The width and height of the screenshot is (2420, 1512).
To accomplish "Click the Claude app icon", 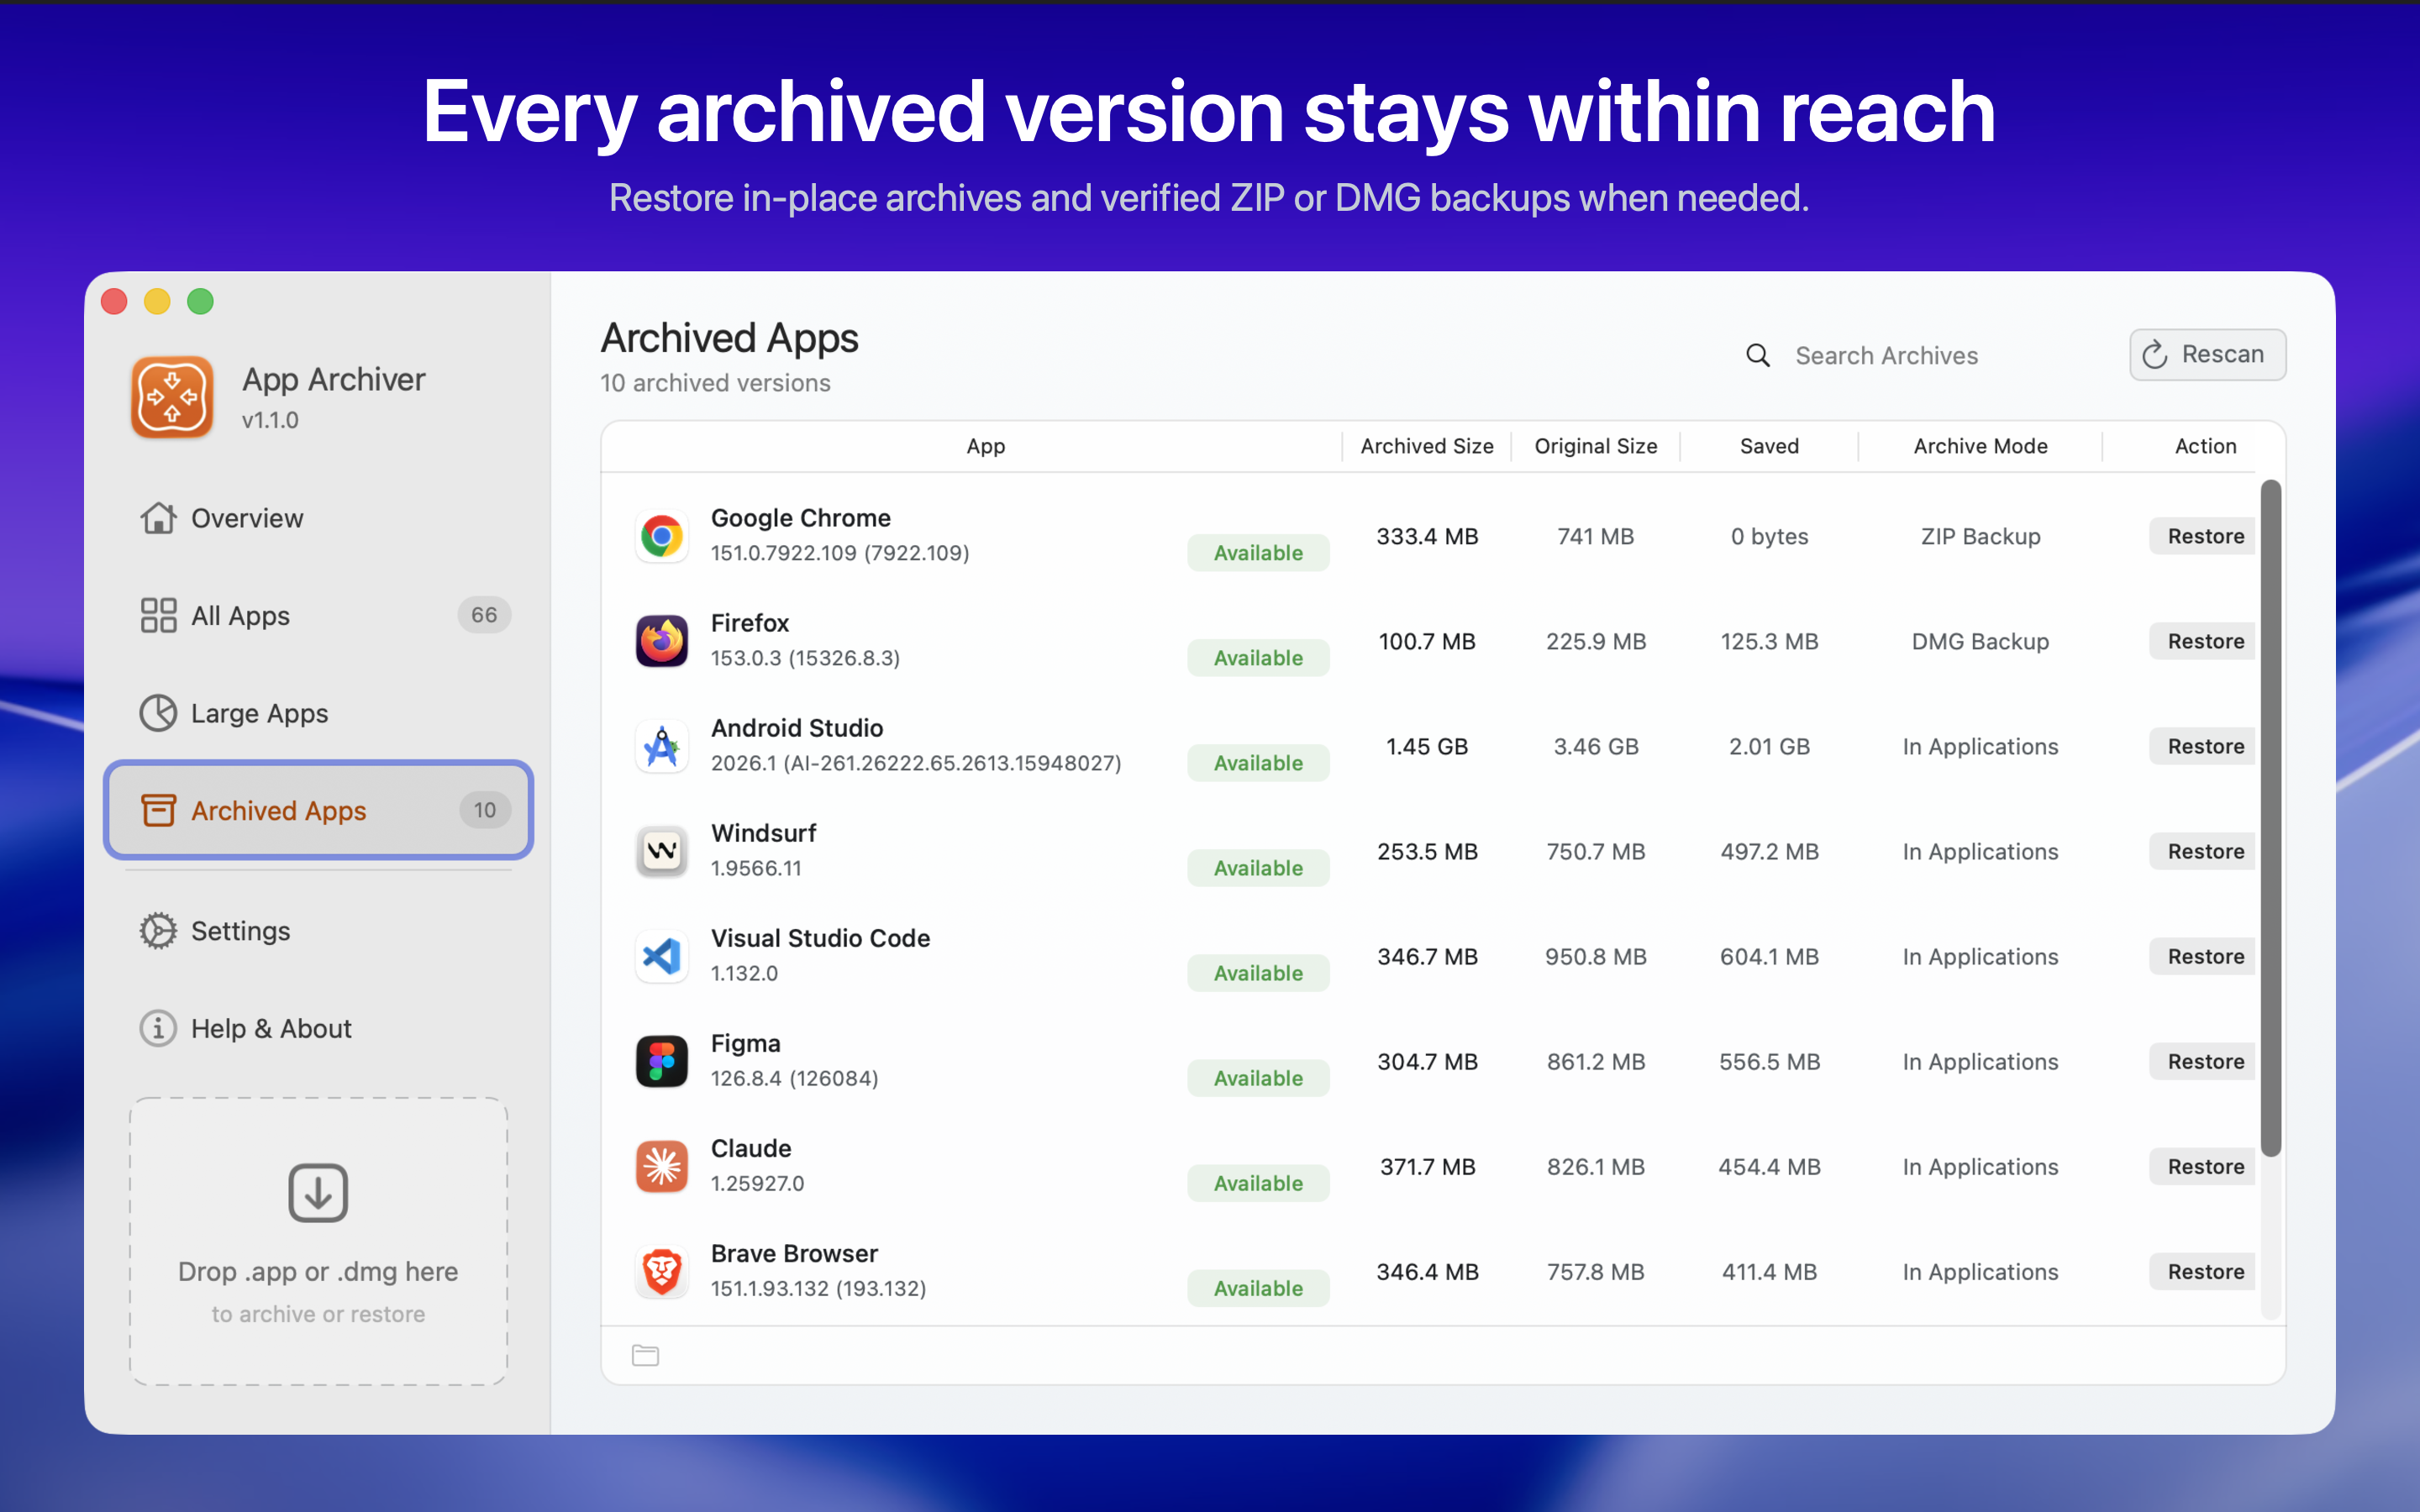I will click(x=661, y=1167).
